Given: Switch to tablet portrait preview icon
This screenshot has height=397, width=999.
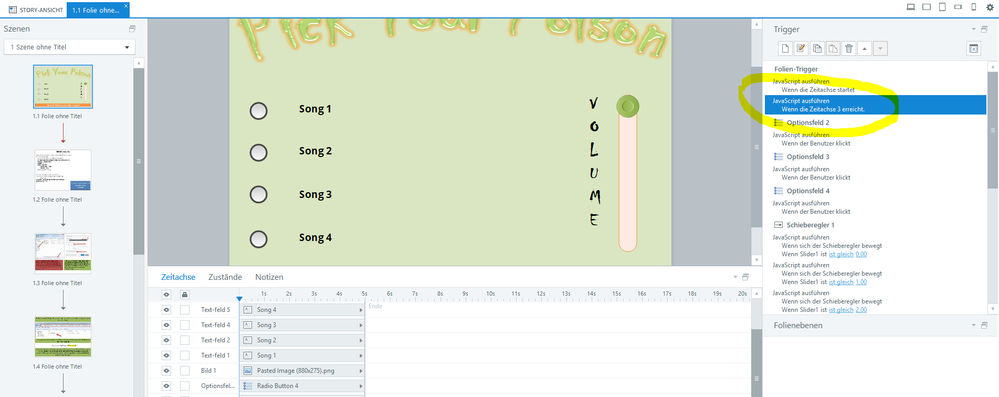Looking at the screenshot, I should coord(943,7).
